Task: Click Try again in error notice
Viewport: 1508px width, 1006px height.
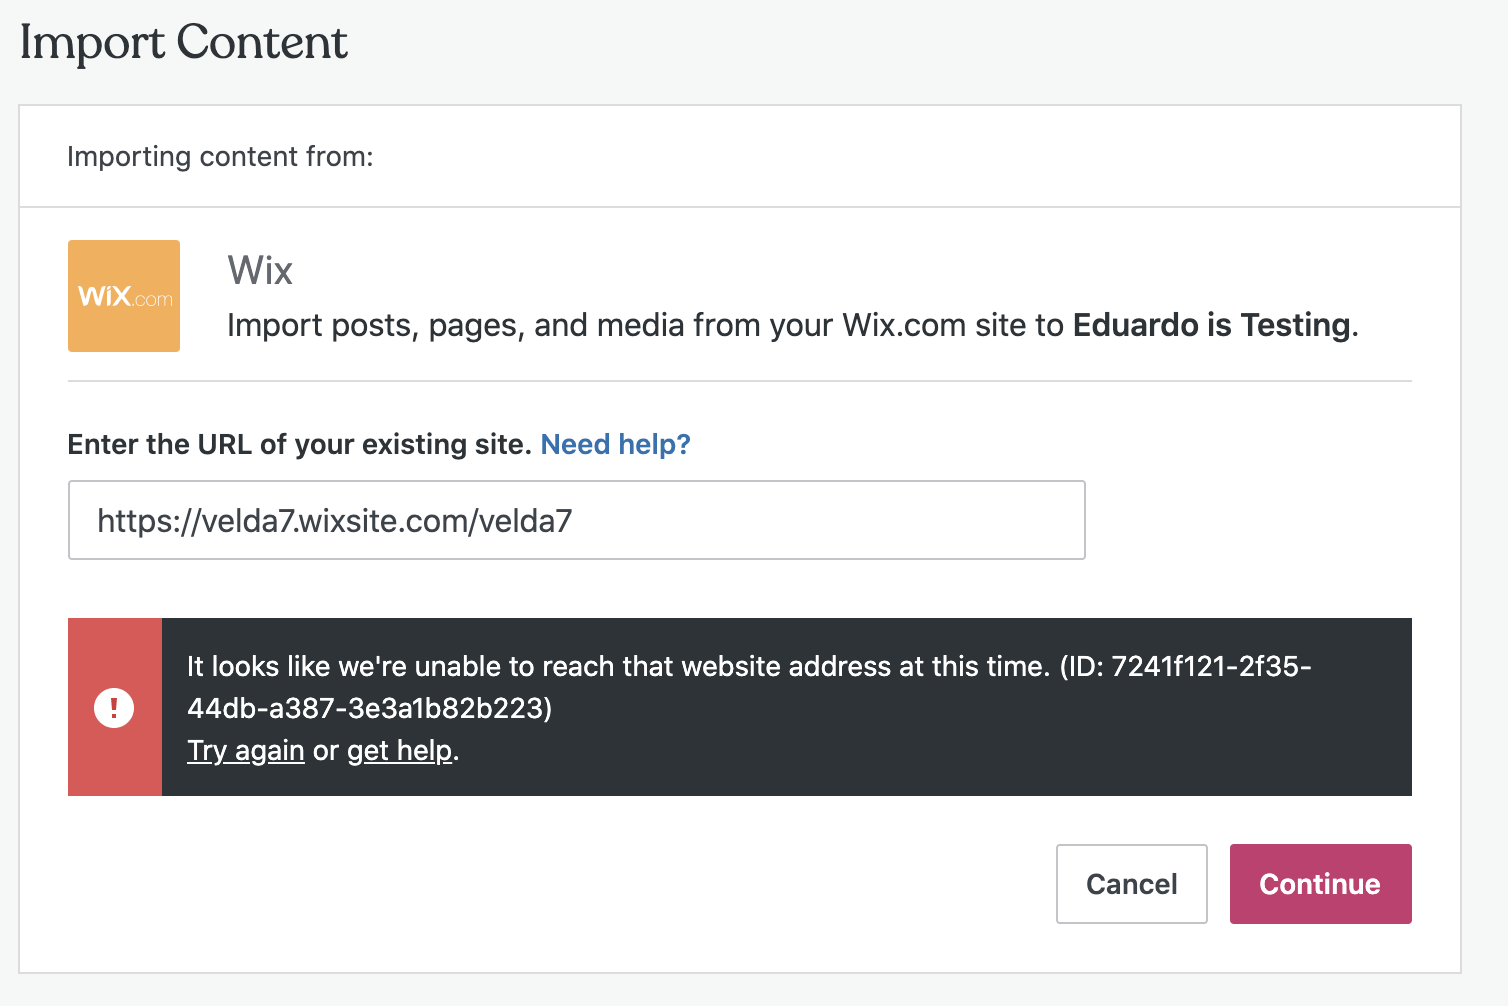Action: (246, 750)
